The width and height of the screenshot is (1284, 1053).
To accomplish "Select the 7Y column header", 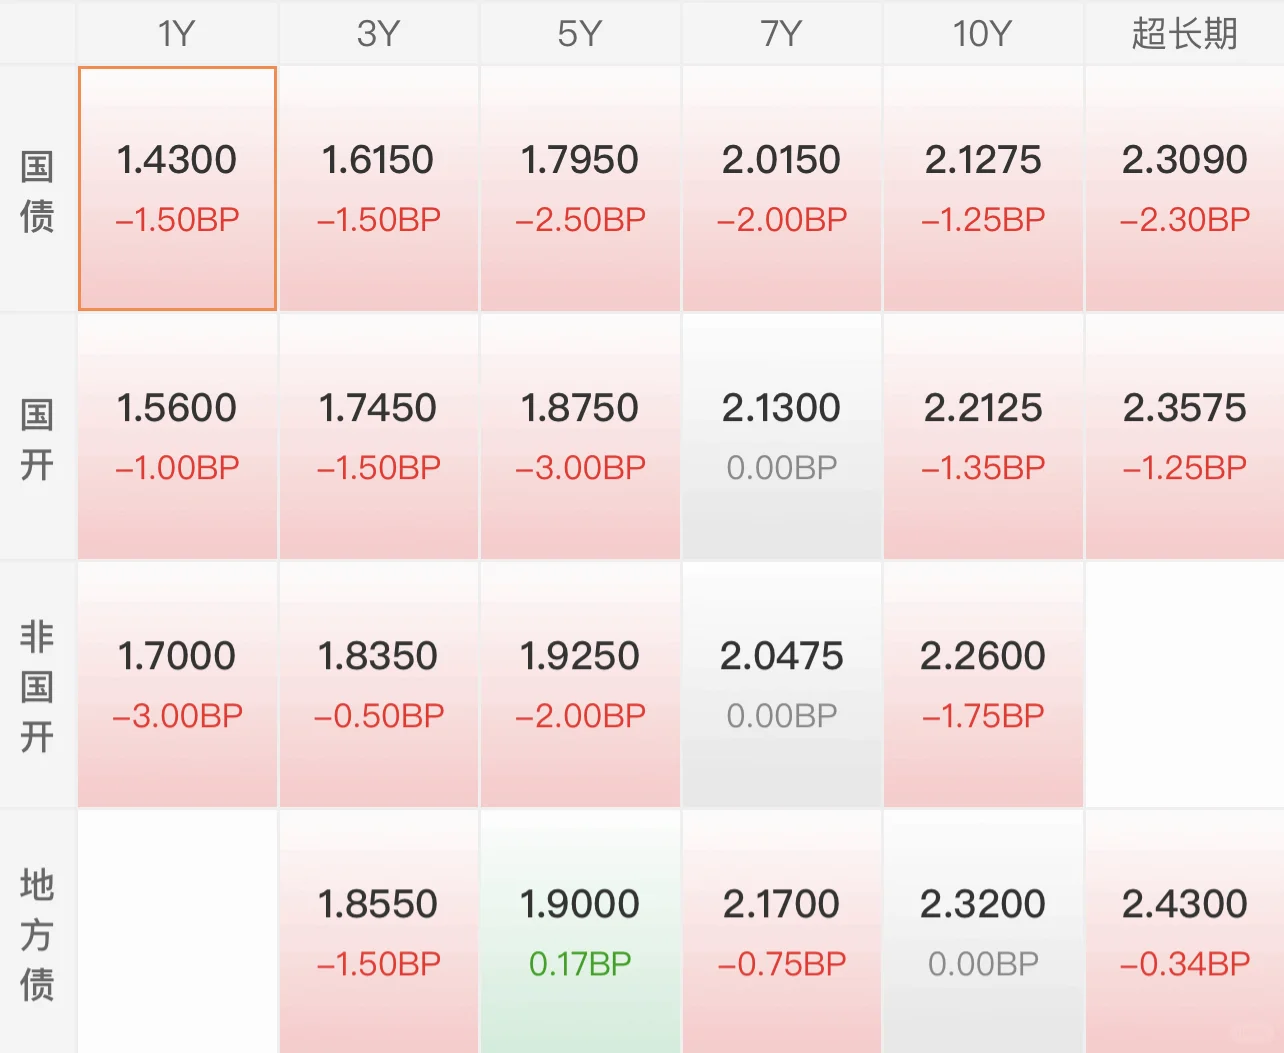I will tap(782, 34).
